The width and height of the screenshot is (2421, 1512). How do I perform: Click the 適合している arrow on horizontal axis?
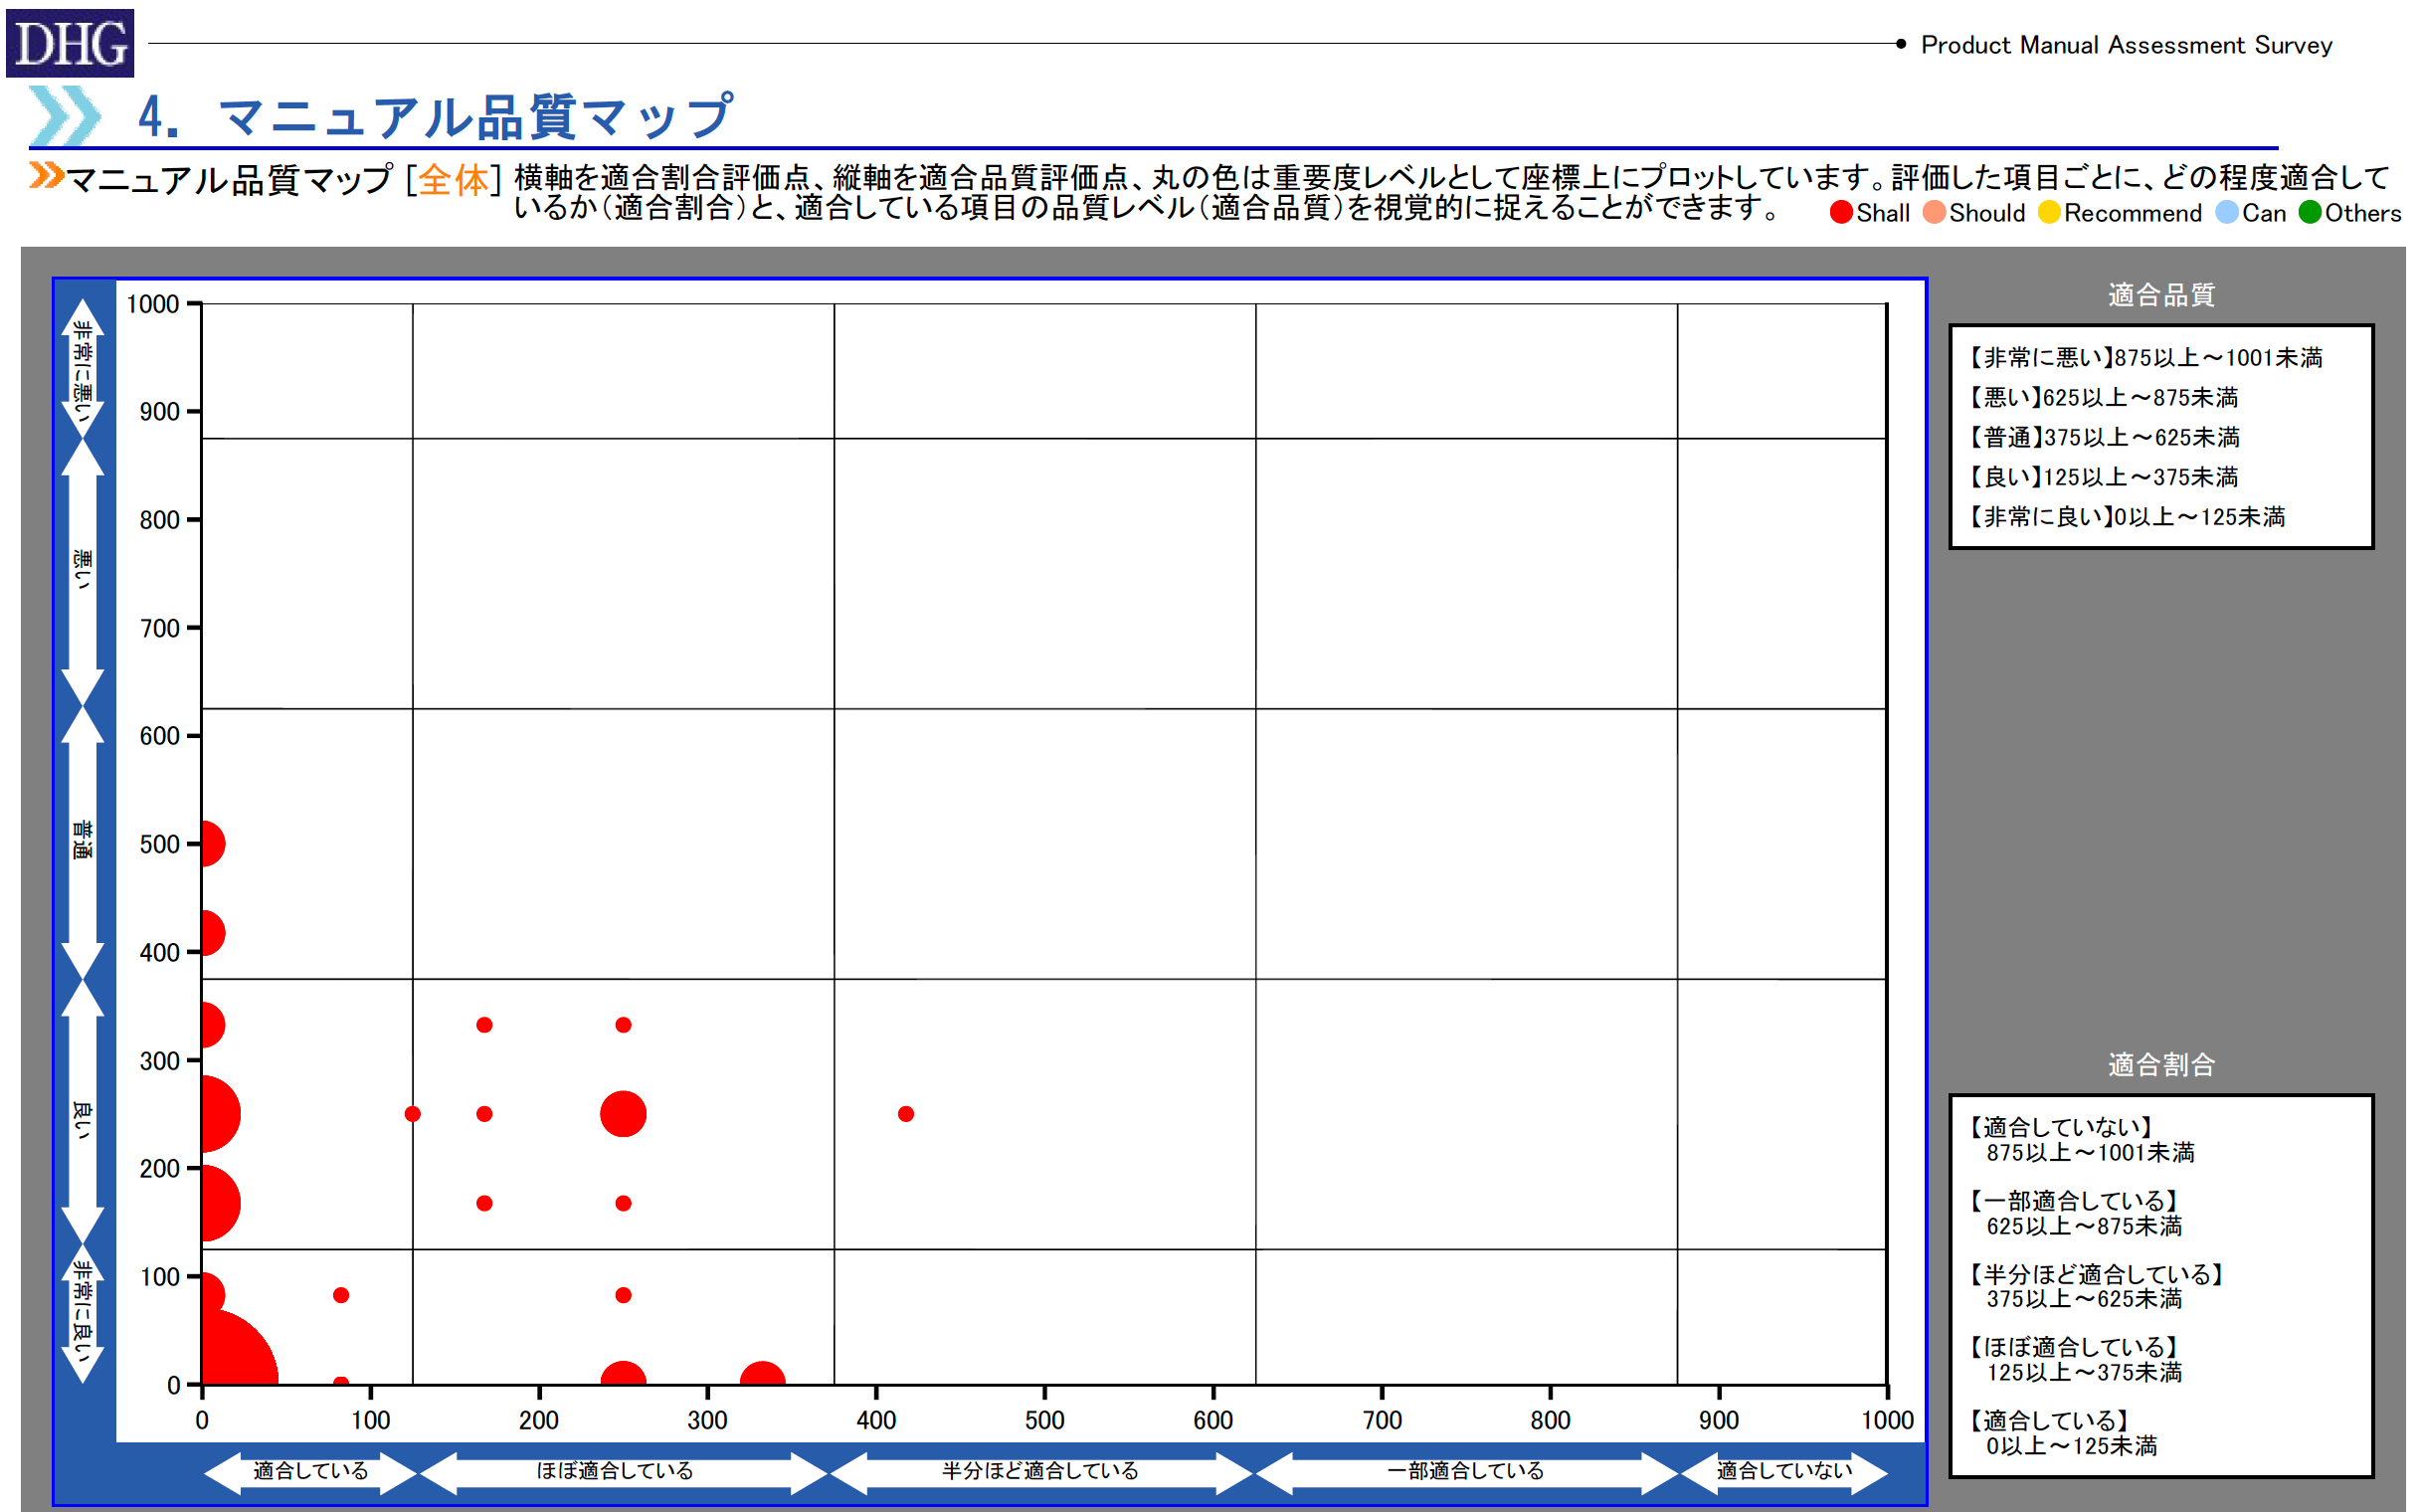[310, 1471]
